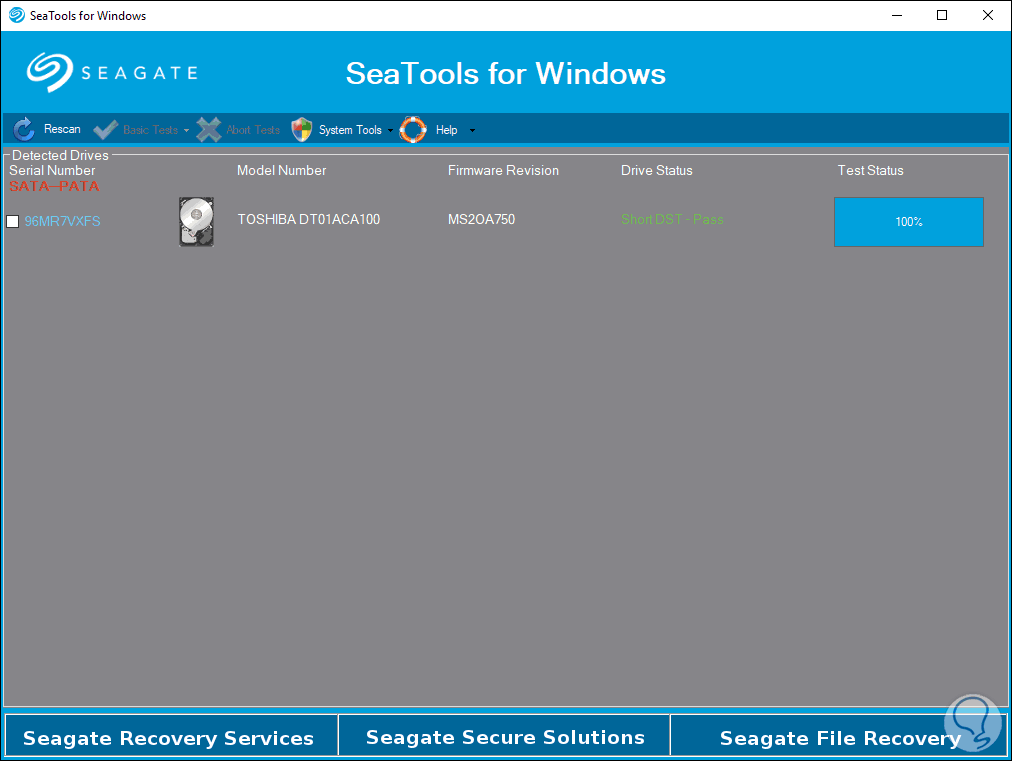Expand the Basic Tests dropdown arrow

point(187,130)
